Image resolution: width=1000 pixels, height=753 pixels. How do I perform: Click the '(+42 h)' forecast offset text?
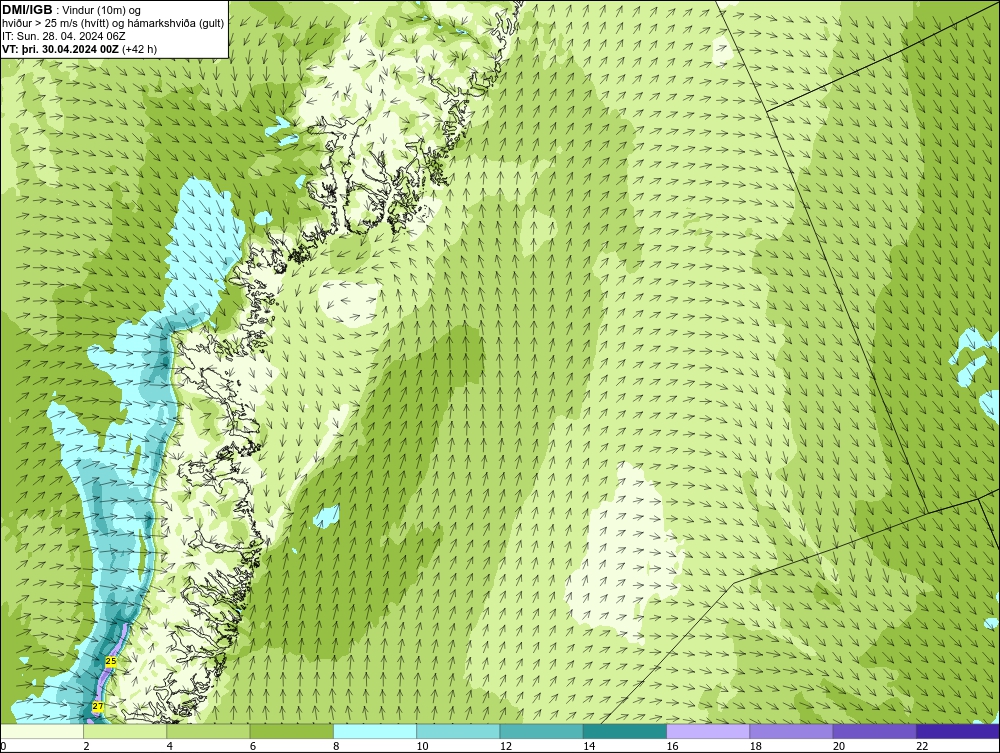[139, 48]
